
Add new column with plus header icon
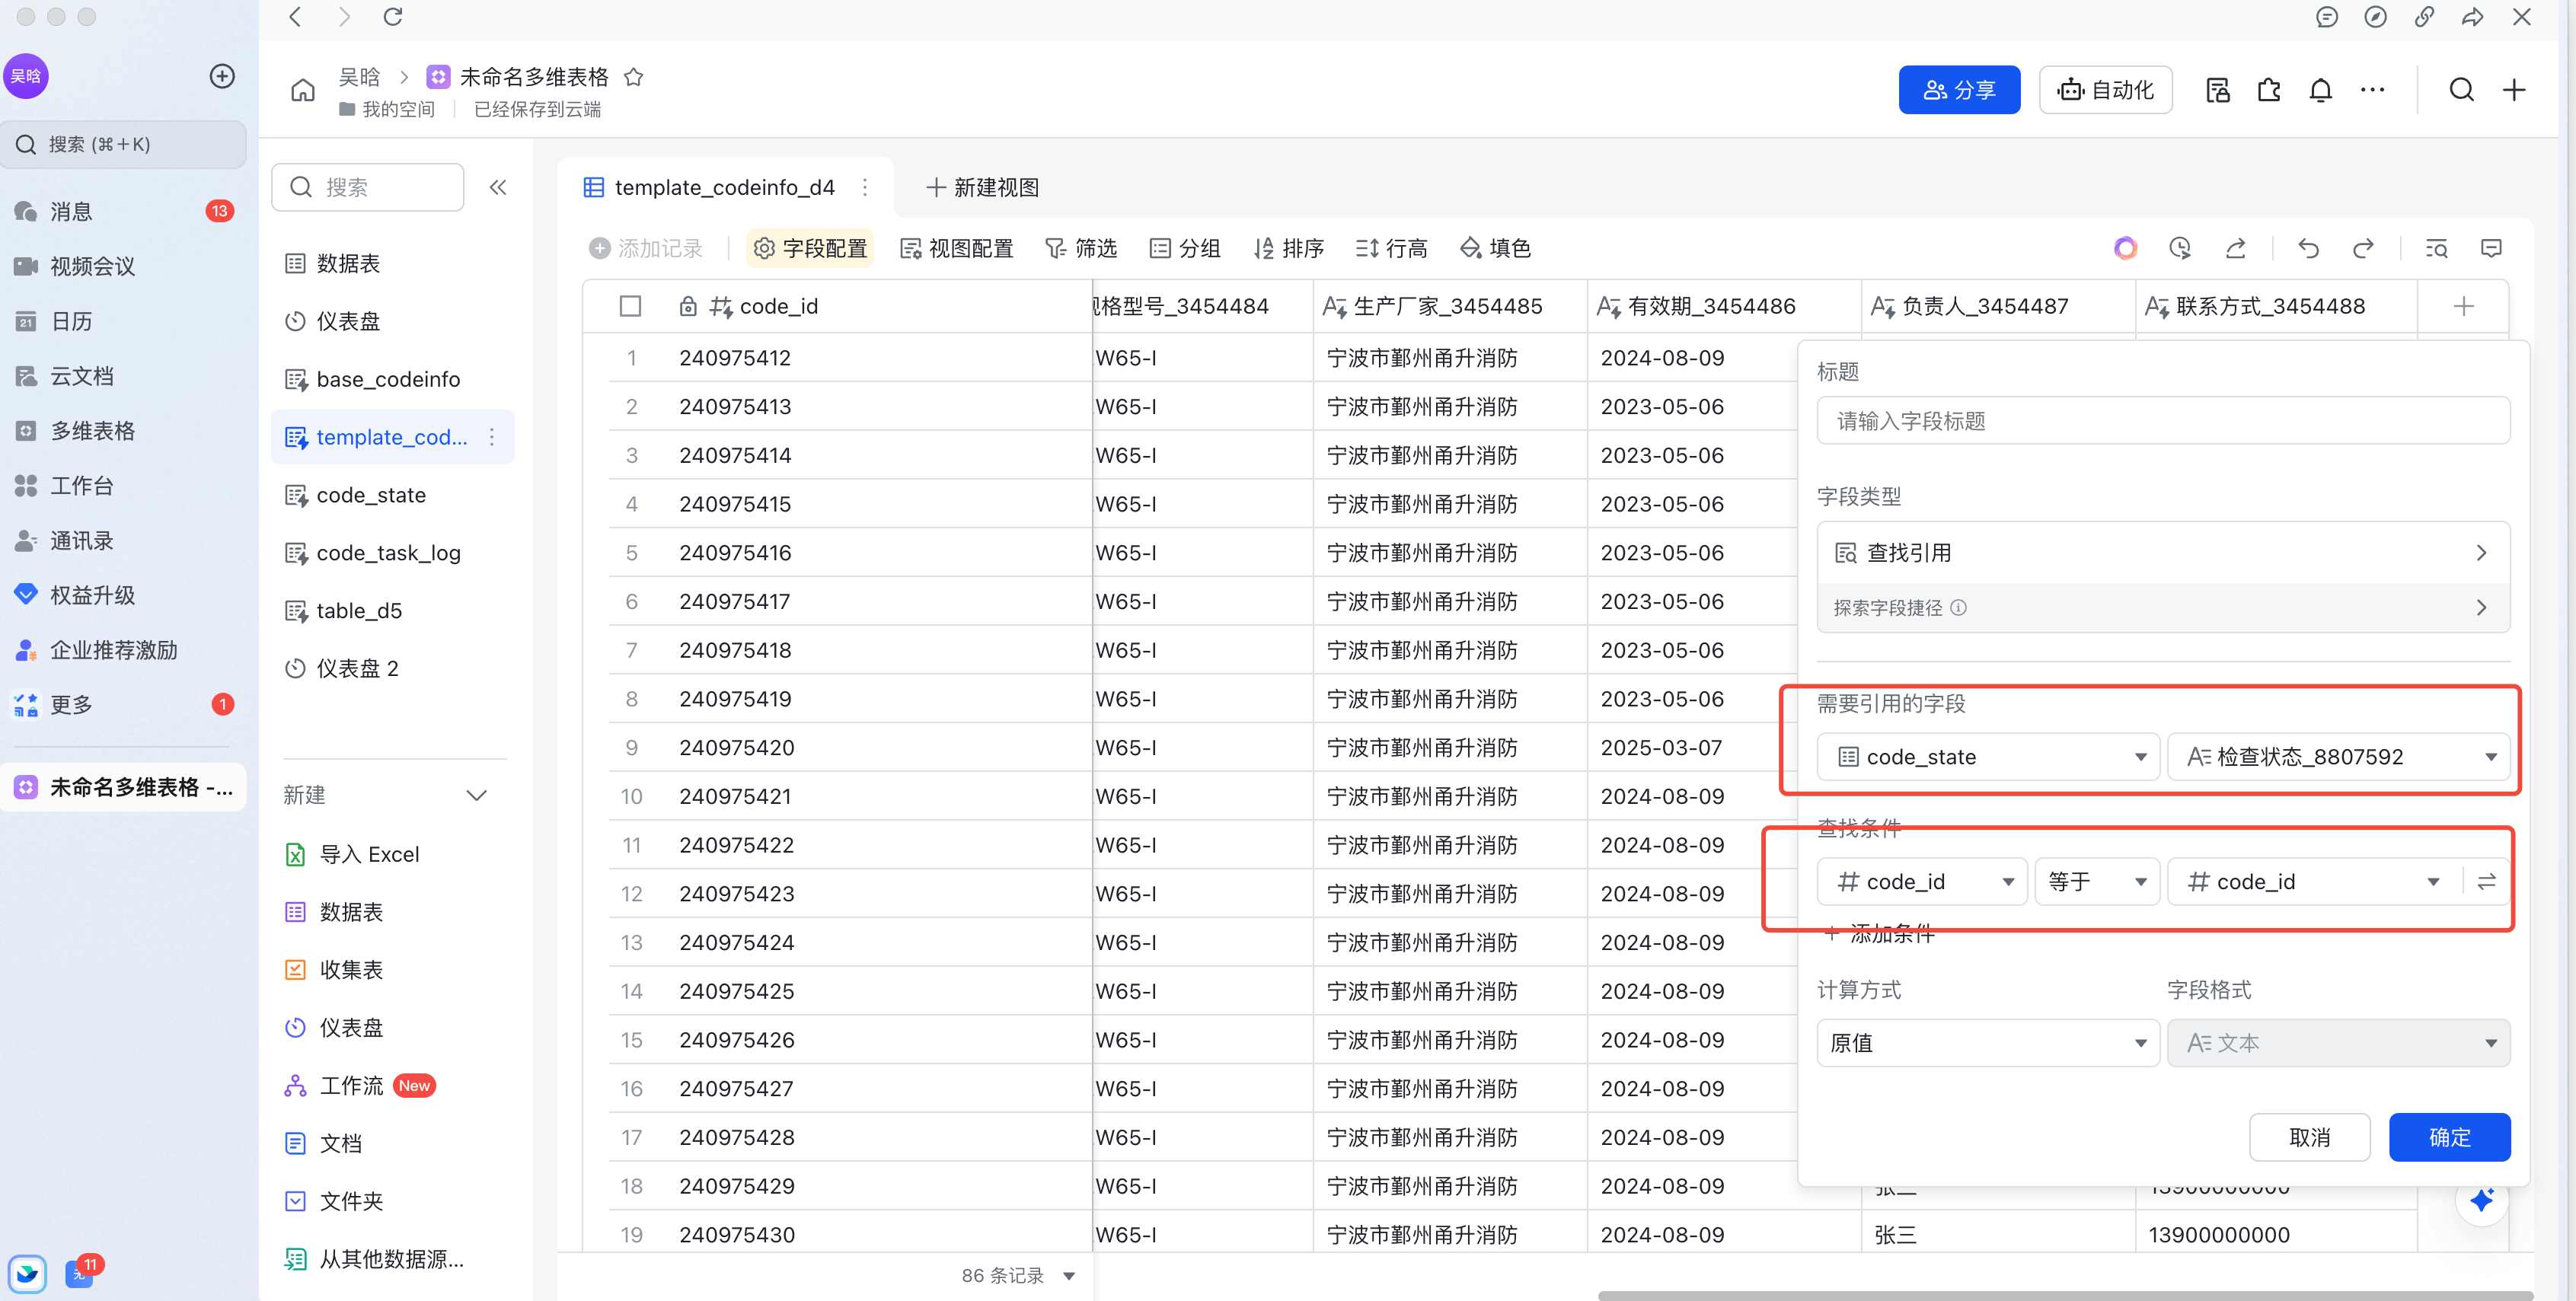coord(2463,306)
